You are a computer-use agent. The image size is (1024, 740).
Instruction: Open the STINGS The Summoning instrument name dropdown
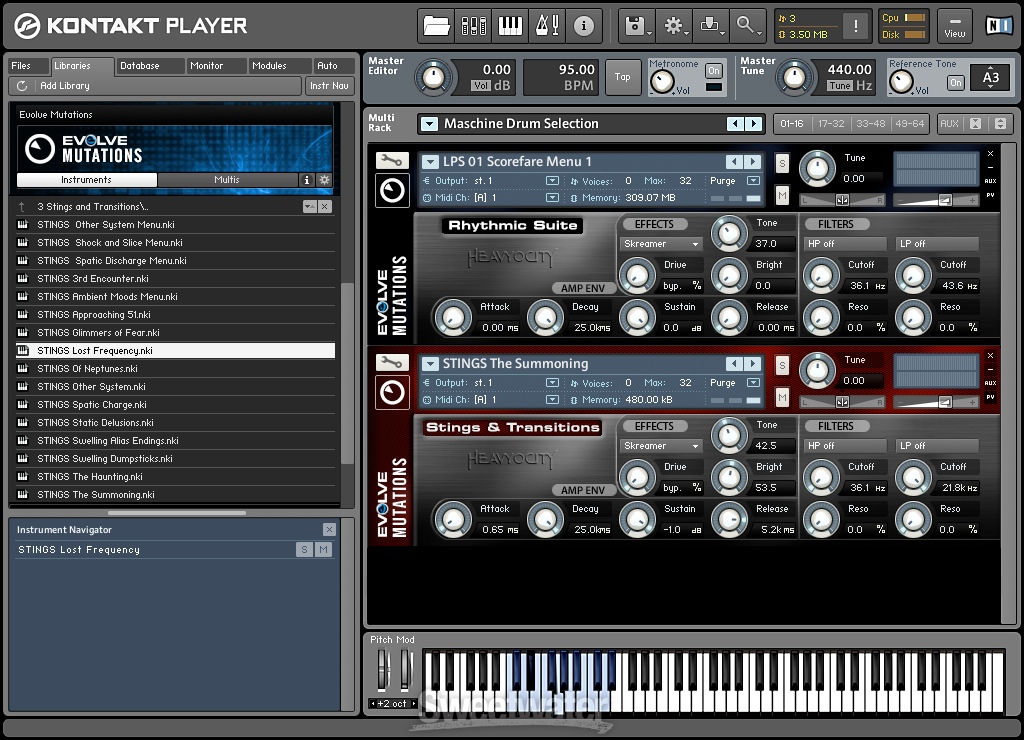[x=430, y=363]
